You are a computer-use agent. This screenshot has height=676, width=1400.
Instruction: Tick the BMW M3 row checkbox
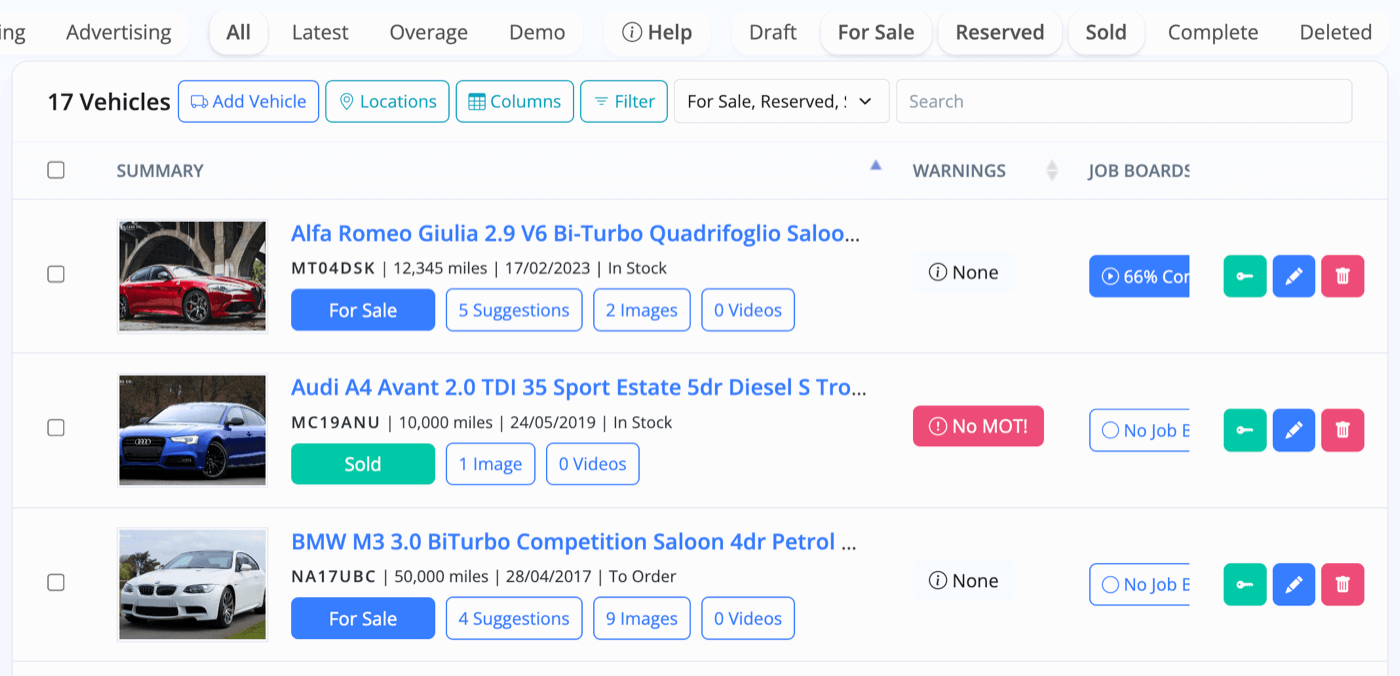(x=56, y=582)
